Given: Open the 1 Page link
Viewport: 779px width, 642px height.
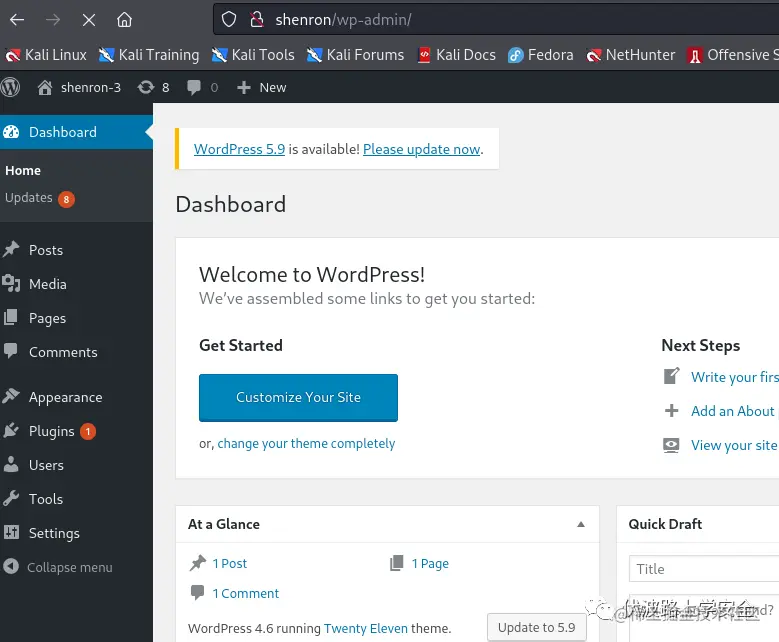Looking at the screenshot, I should [430, 563].
